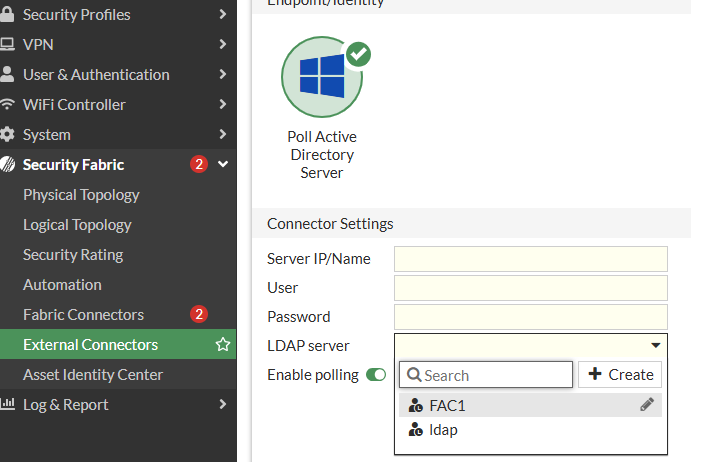Viewport: 706px width, 471px height.
Task: Choose the ldap entry in the list
Action: 444,430
